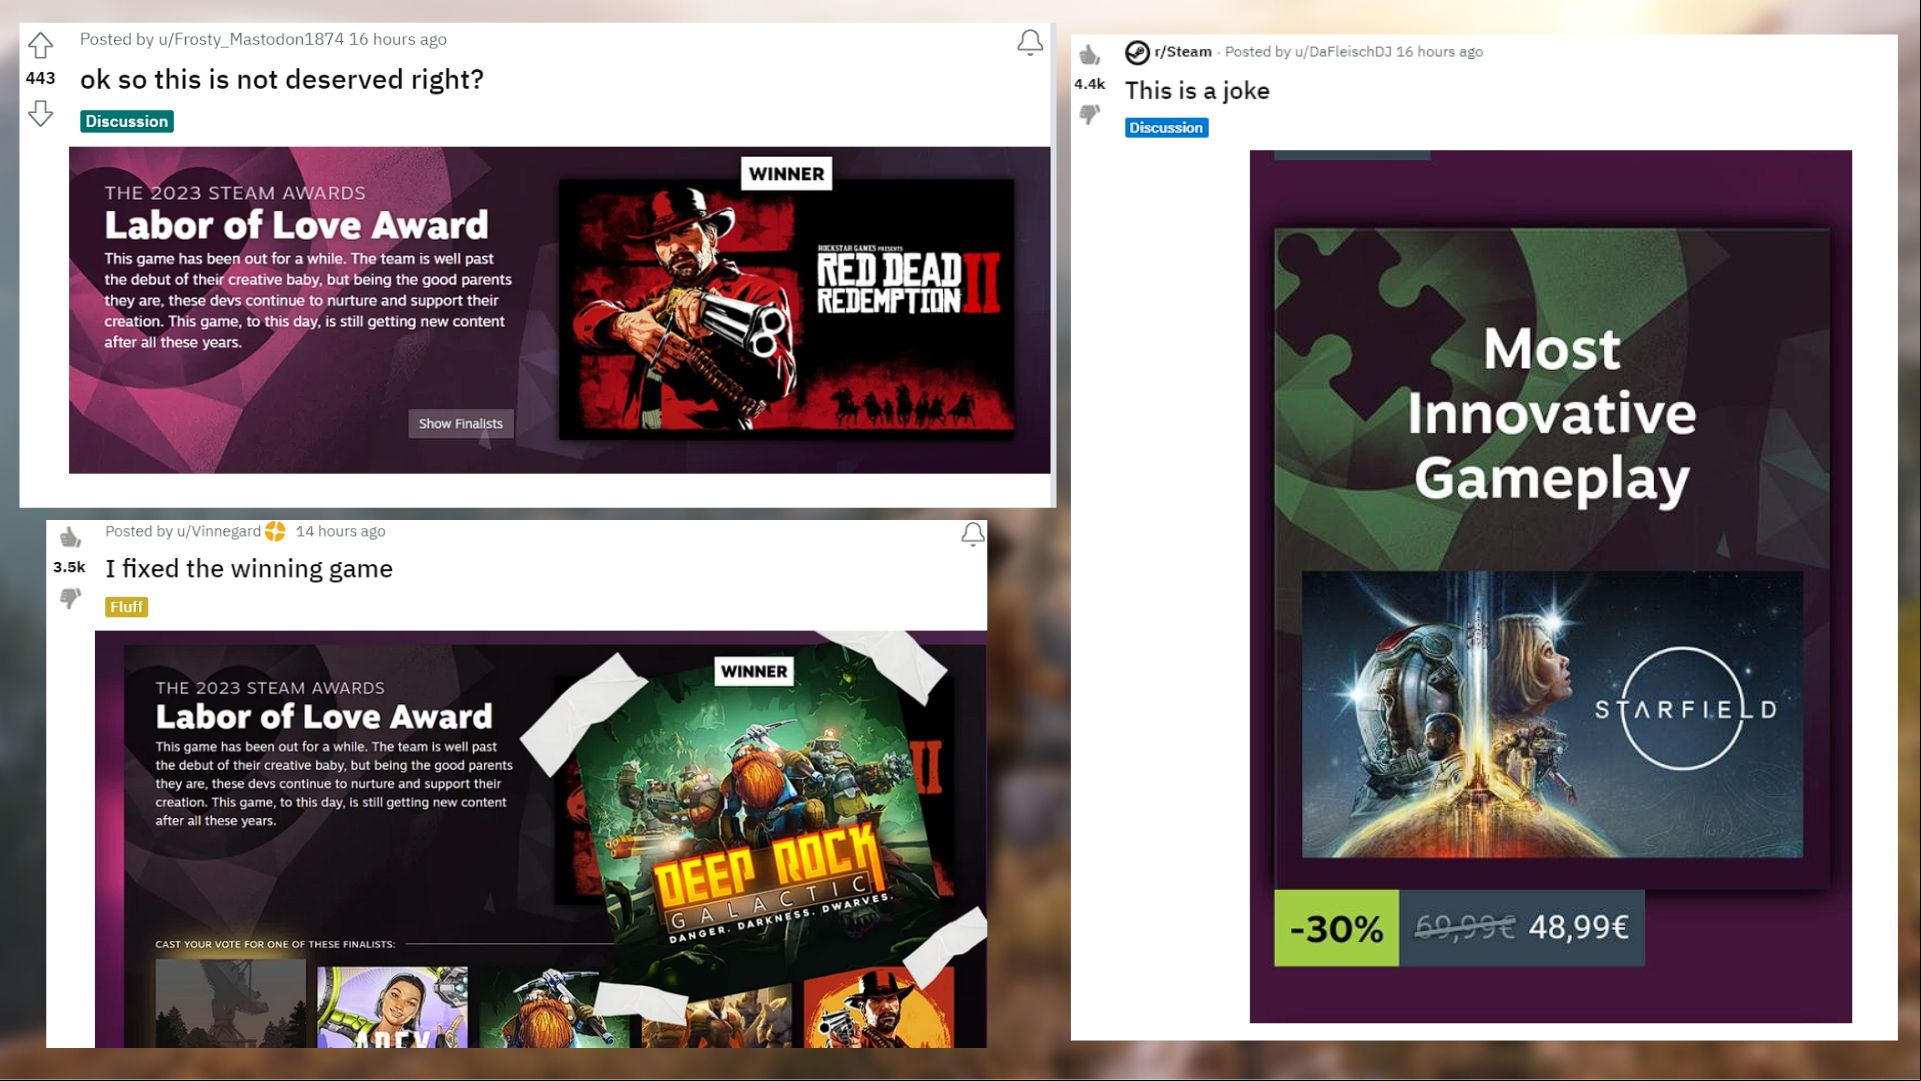The height and width of the screenshot is (1081, 1921).
Task: Open the u/Vinnegard user profile
Action: (219, 531)
